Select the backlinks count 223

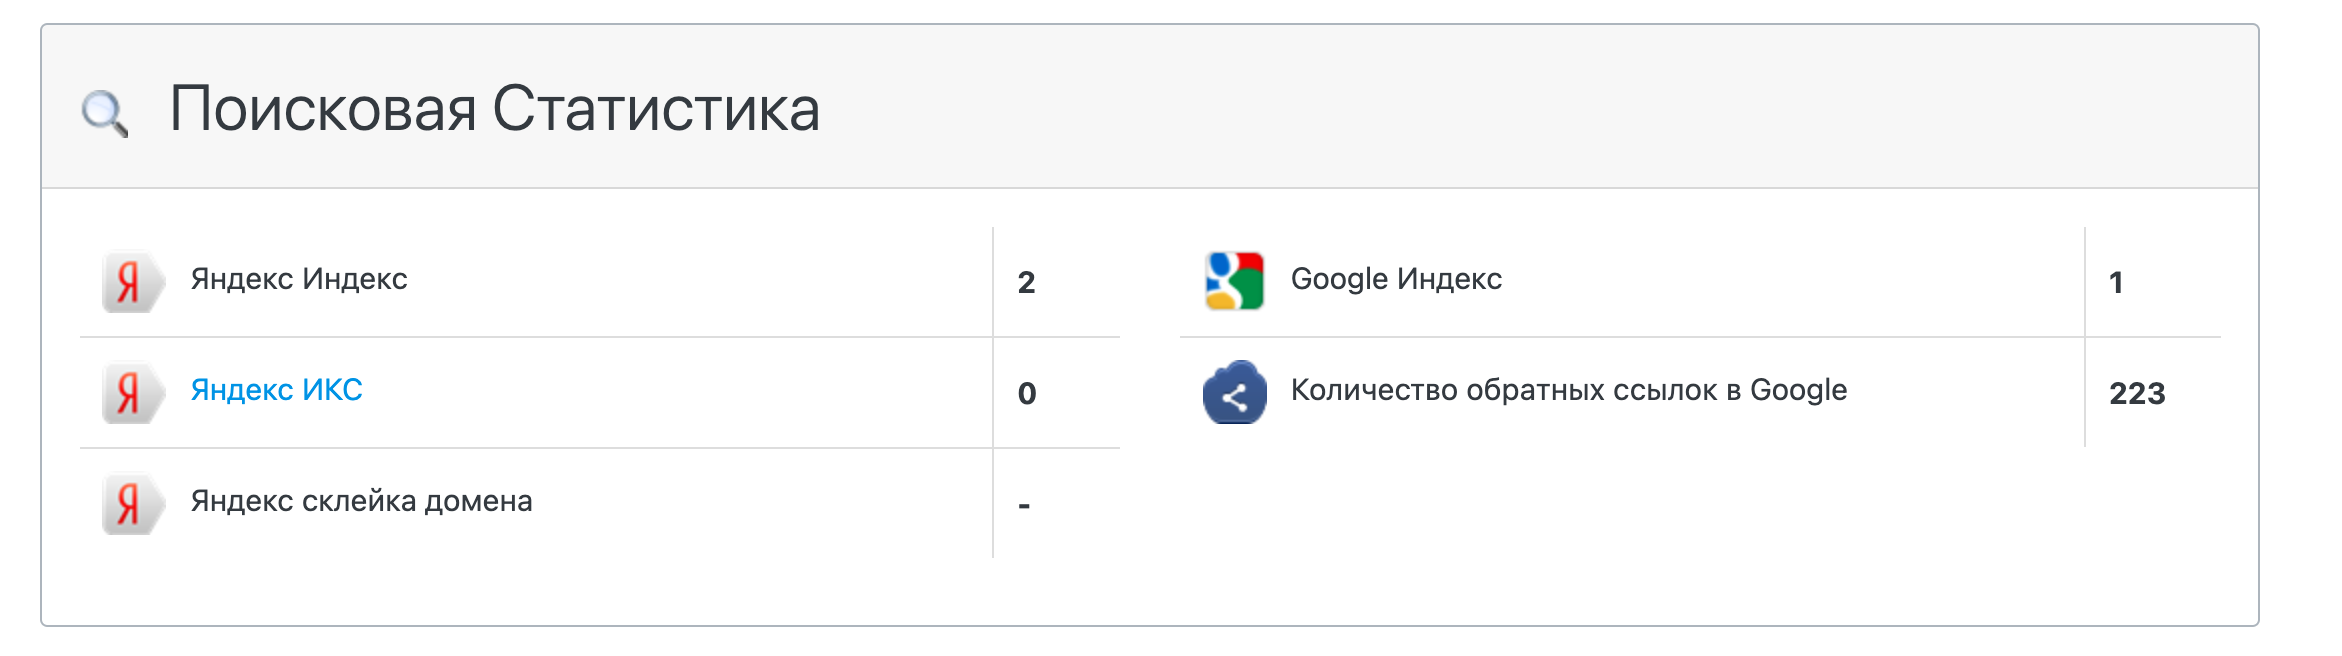pos(2137,394)
